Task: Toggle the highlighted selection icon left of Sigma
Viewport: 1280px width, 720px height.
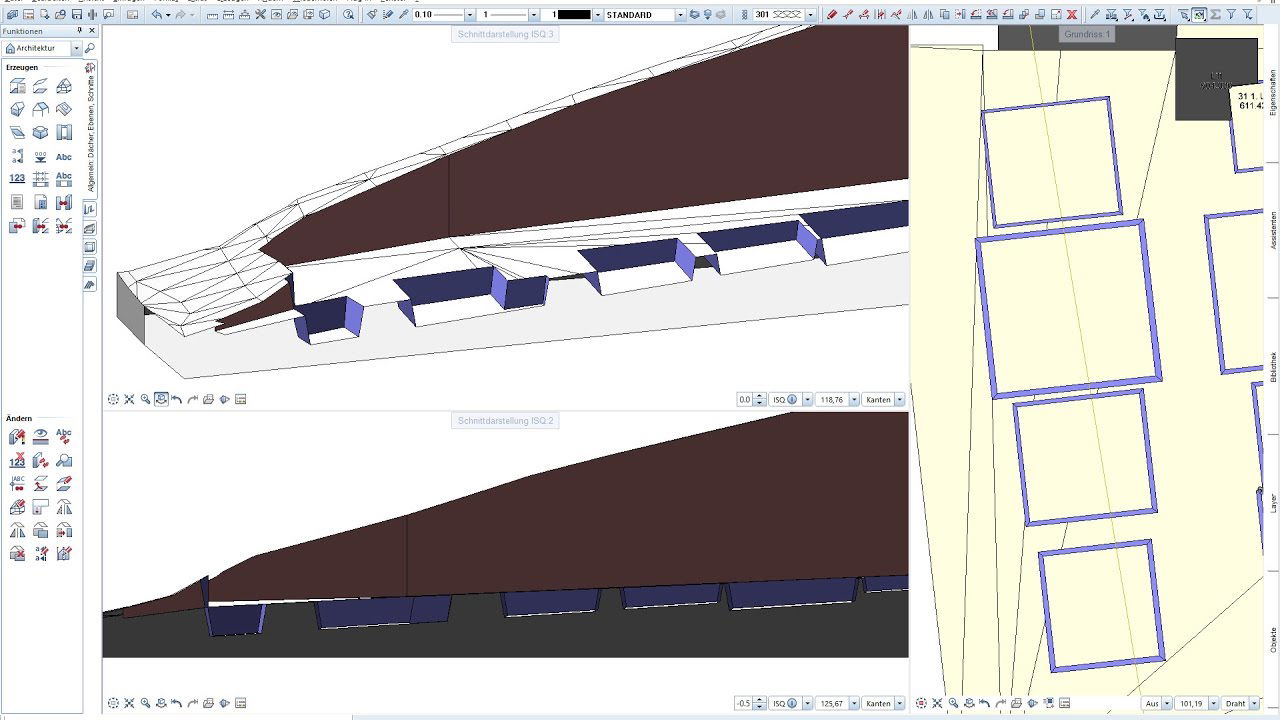Action: coord(1199,15)
